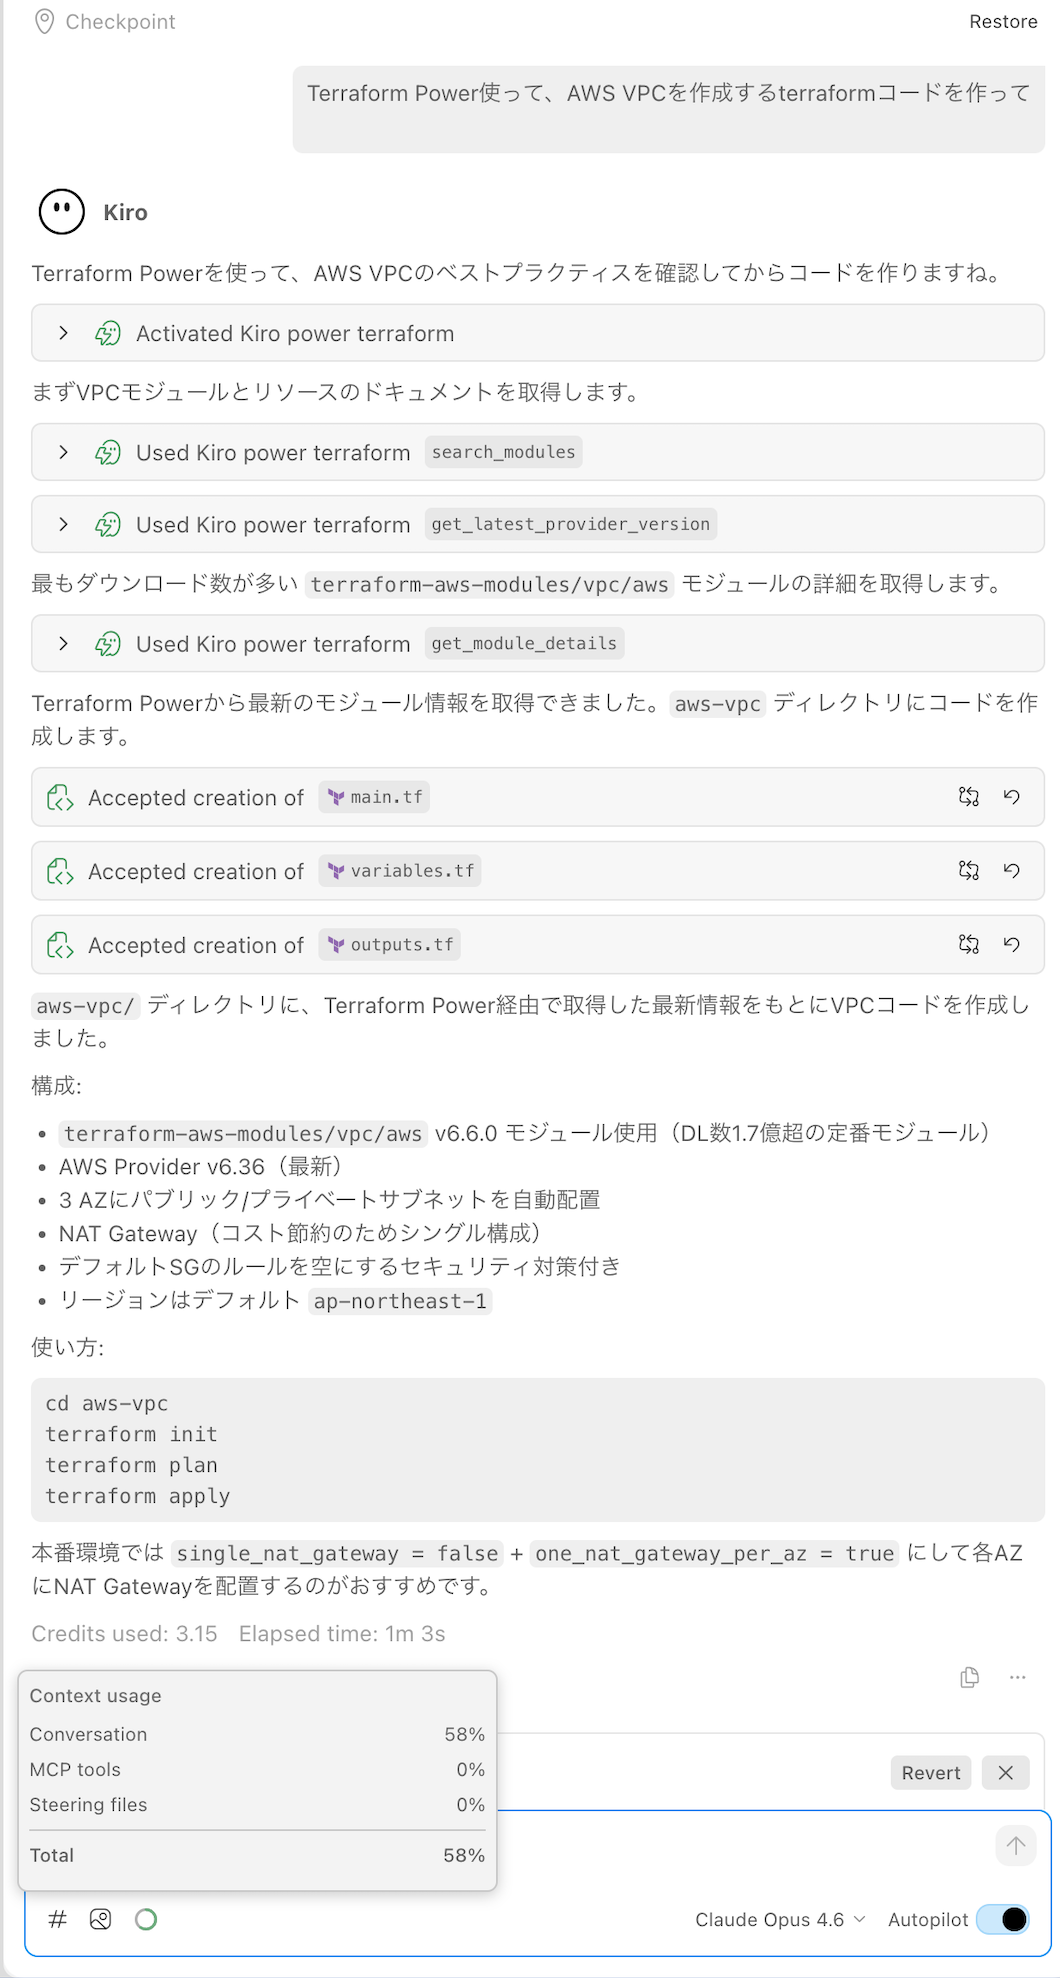
Task: Expand the search_modules tool call details
Action: pos(63,452)
